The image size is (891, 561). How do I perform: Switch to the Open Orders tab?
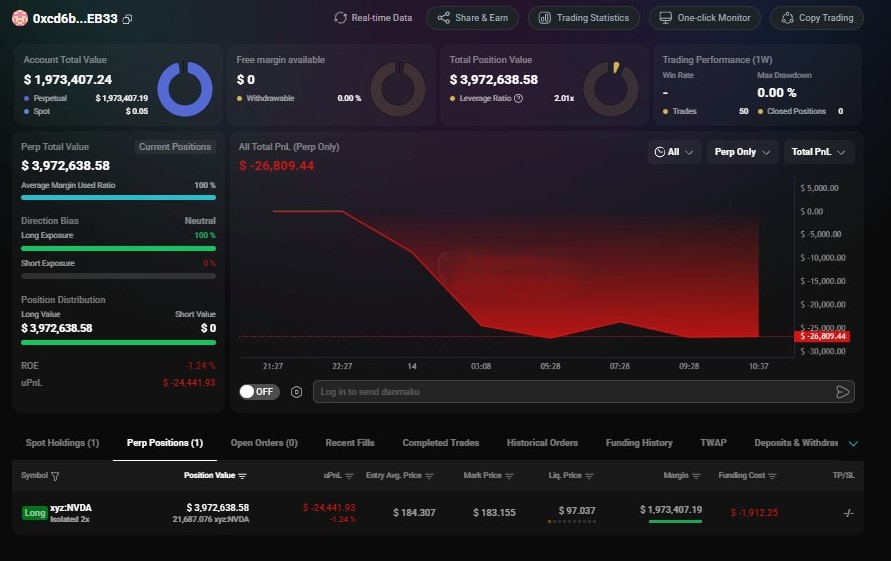[264, 443]
